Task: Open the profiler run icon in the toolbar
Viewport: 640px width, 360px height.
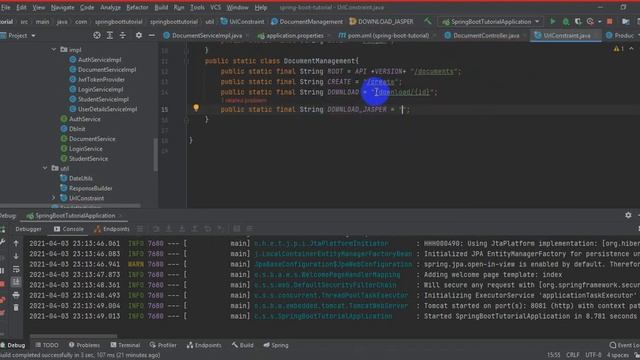Action: (x=591, y=21)
